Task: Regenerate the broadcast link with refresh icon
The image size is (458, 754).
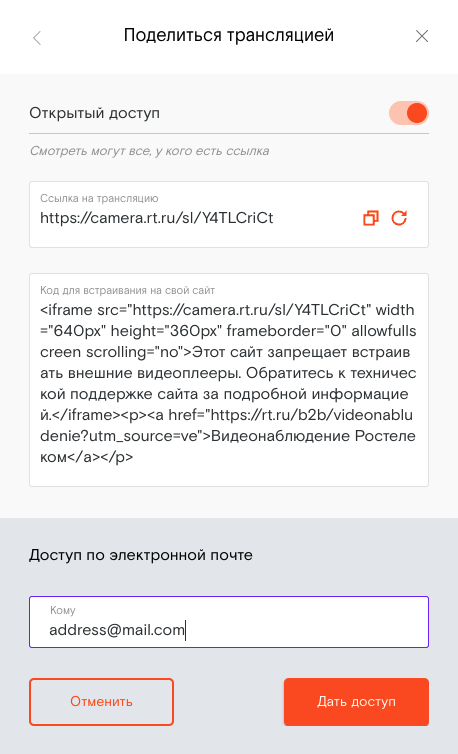Action: click(399, 218)
